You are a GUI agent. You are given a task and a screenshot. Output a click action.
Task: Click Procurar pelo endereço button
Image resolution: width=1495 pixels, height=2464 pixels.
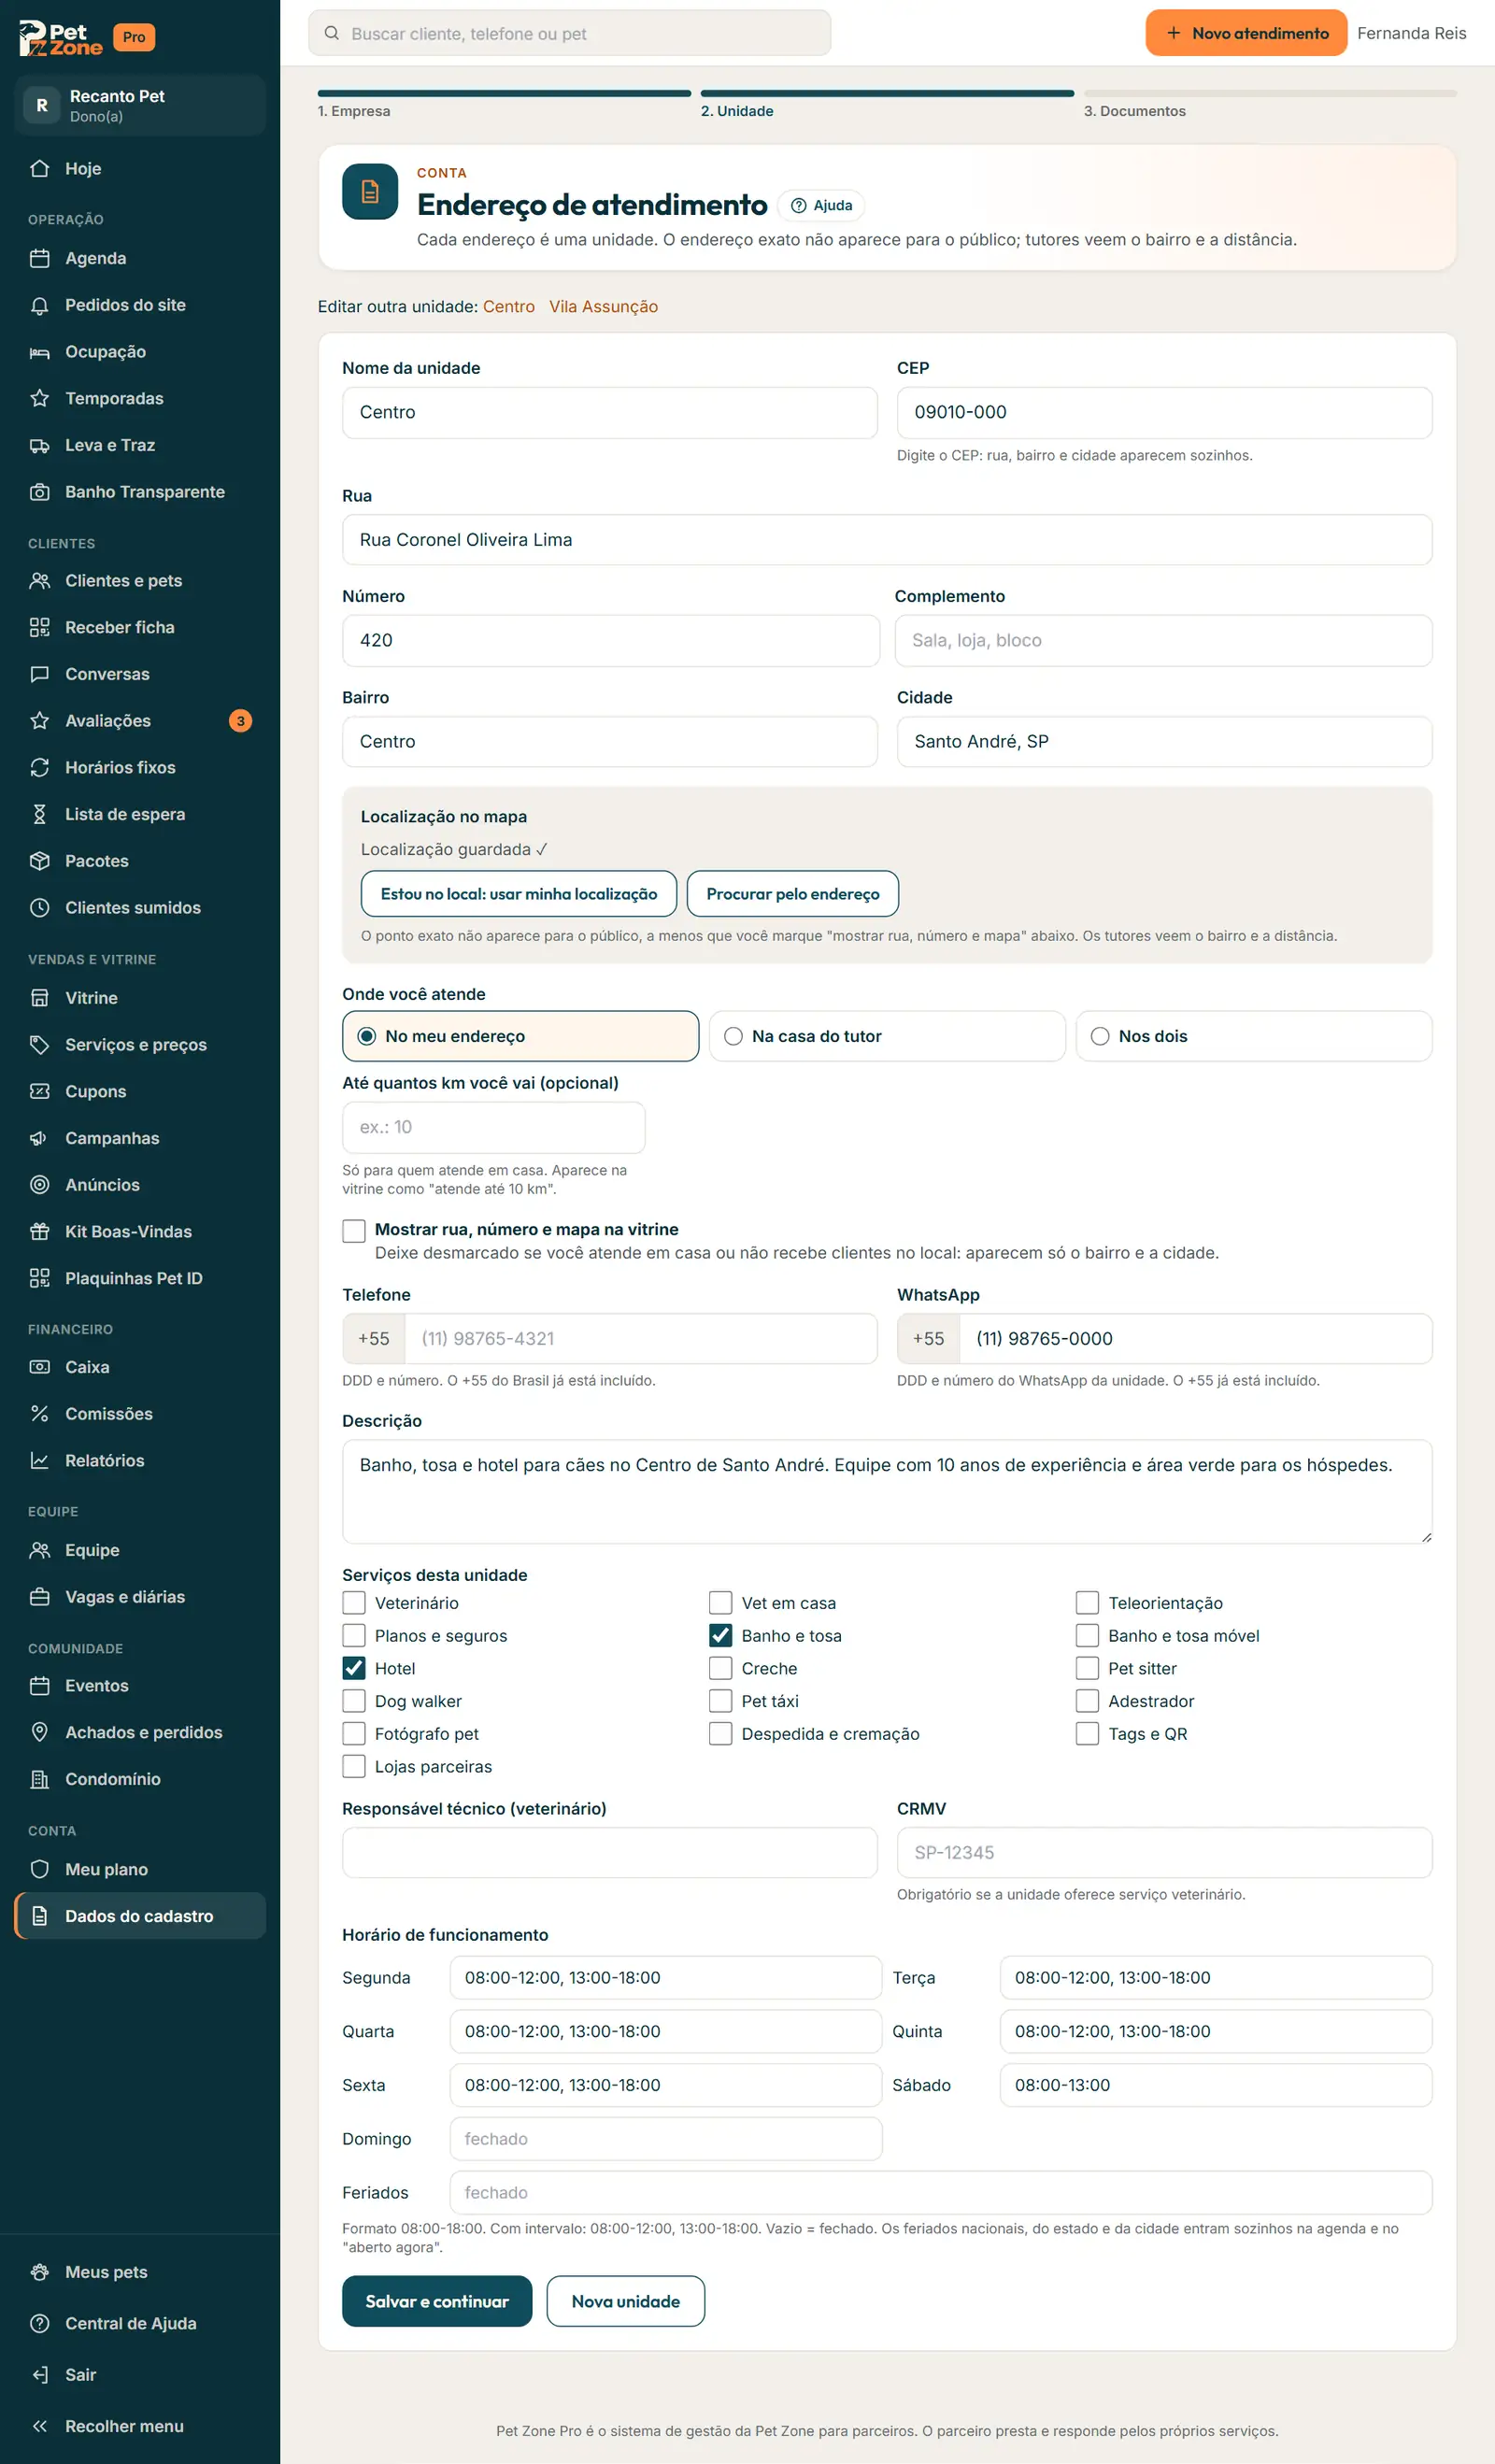793,894
